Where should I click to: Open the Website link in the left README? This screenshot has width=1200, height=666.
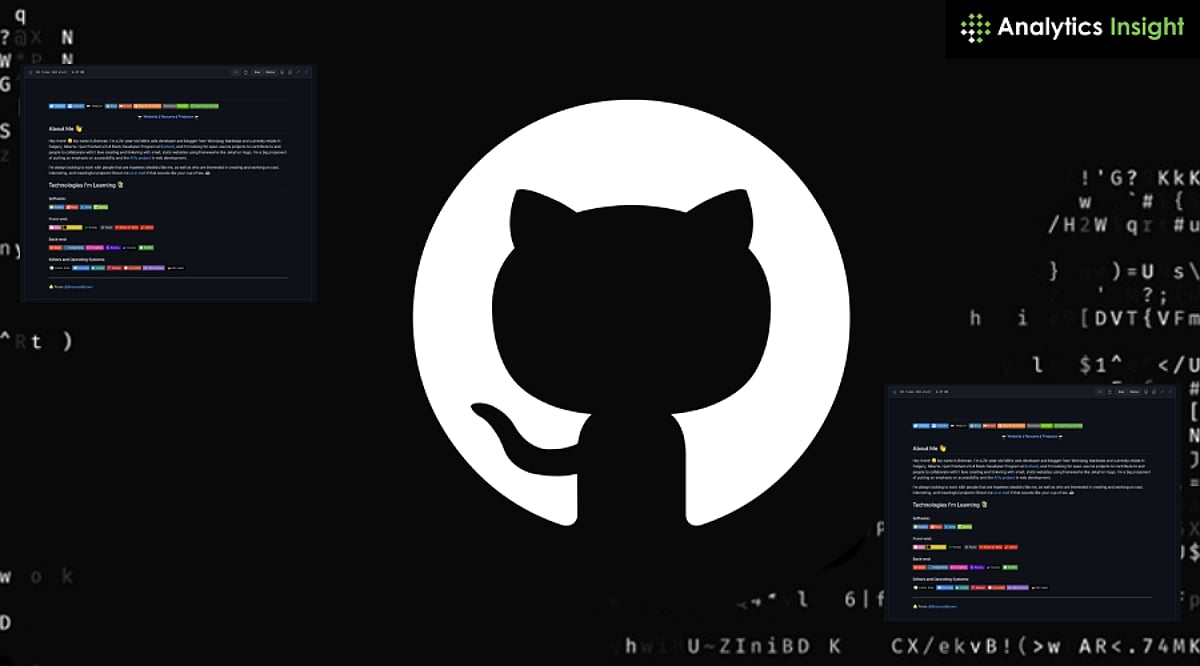coord(150,117)
